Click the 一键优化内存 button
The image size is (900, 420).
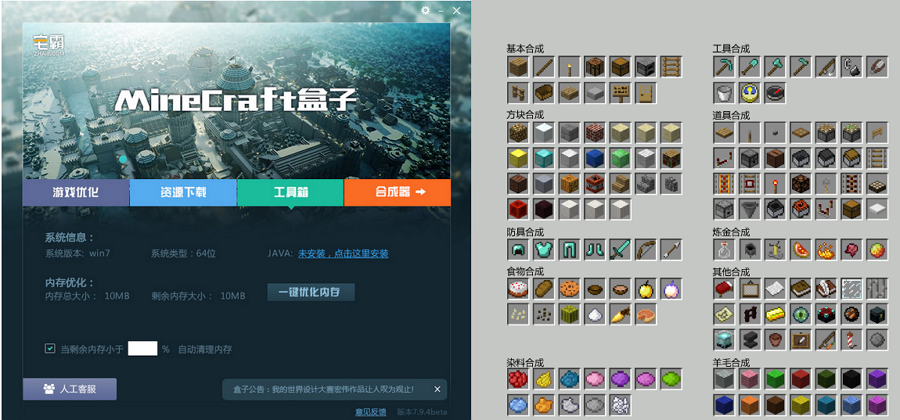click(x=311, y=292)
